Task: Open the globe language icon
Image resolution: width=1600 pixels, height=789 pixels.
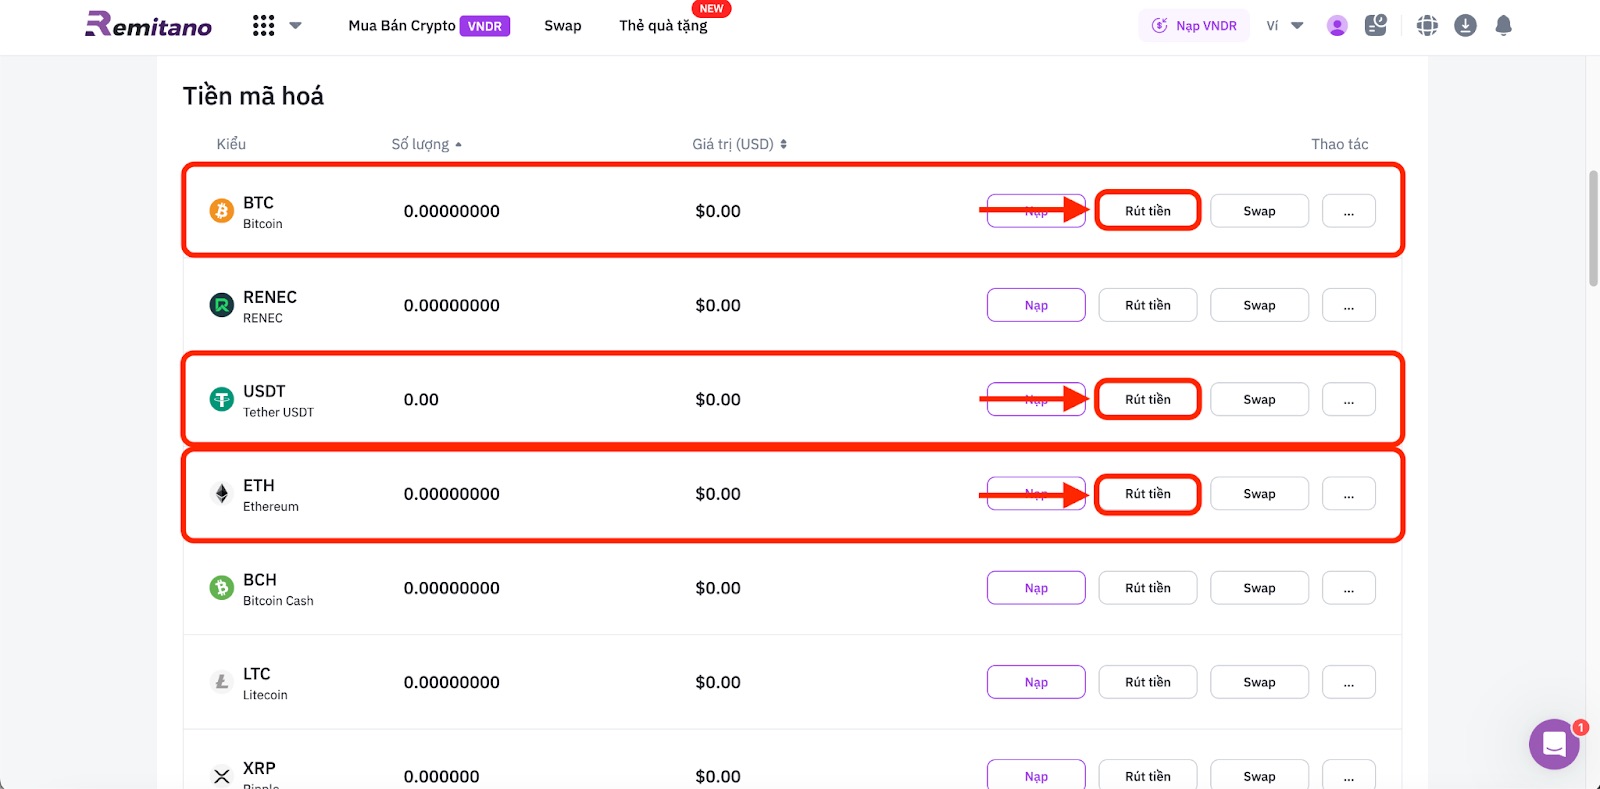Action: click(x=1427, y=26)
